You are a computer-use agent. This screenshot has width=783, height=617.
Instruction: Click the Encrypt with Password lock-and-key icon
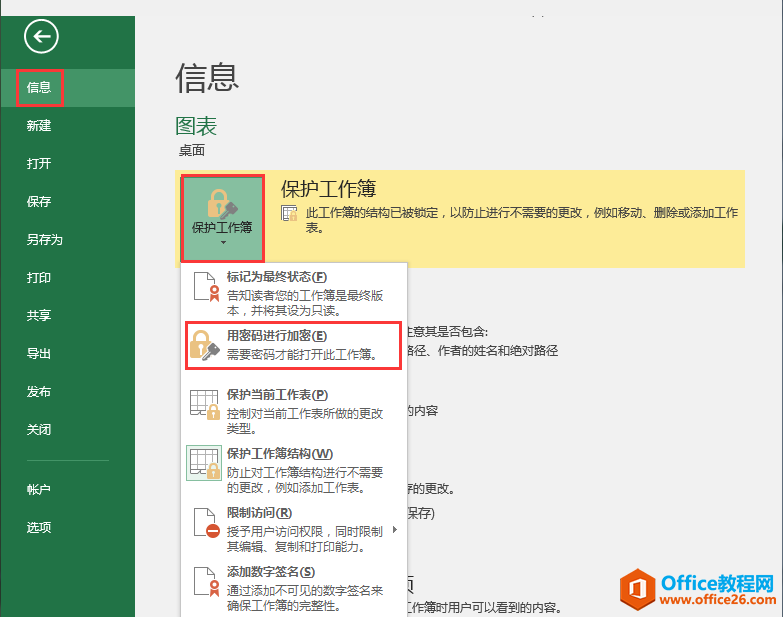204,345
